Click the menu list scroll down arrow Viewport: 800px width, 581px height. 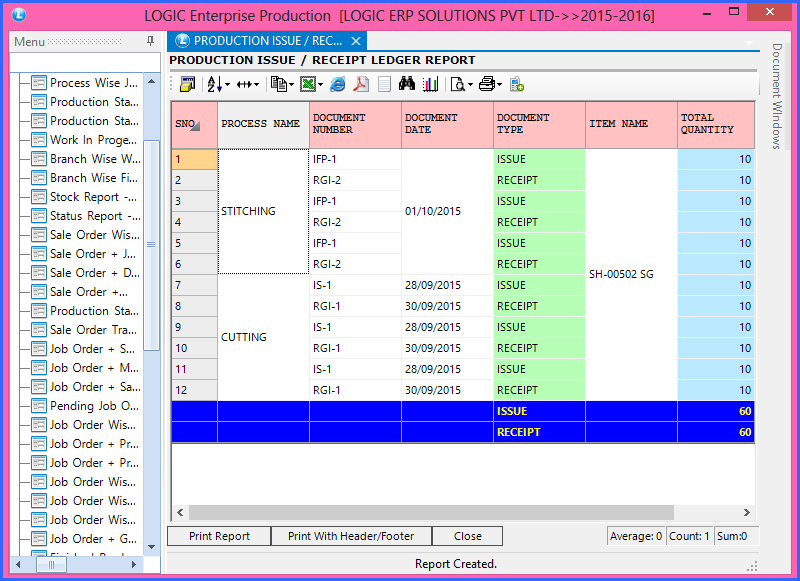pyautogui.click(x=151, y=547)
